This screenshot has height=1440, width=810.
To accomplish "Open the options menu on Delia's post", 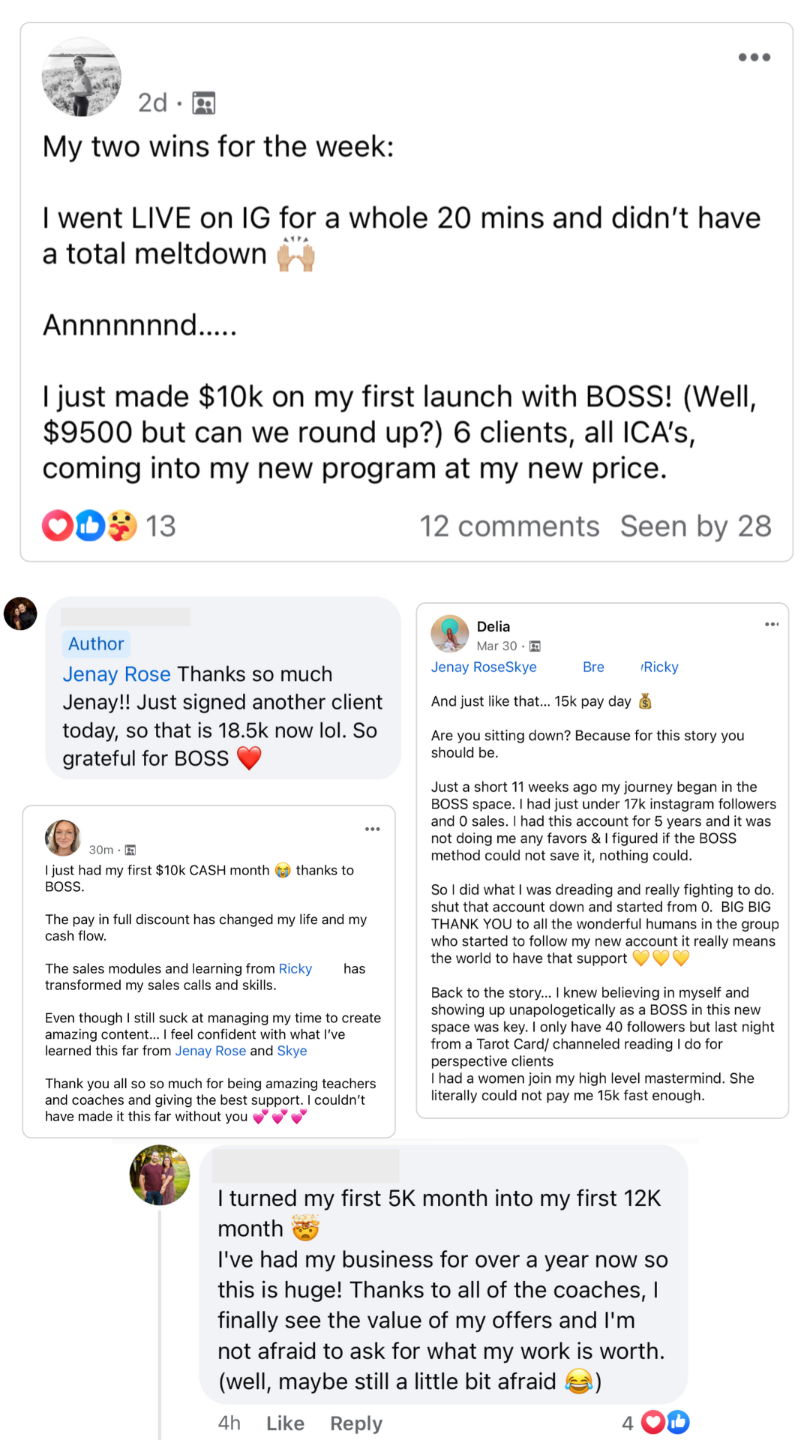I will pos(771,625).
